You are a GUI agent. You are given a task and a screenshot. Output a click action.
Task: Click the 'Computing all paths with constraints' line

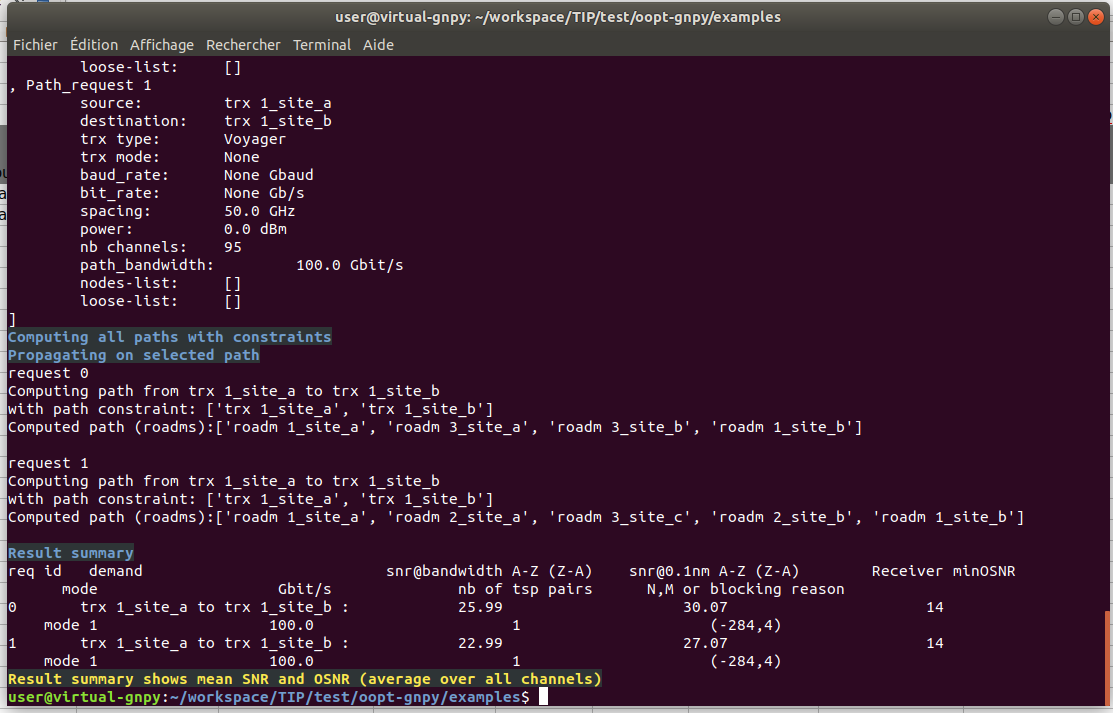coord(170,336)
